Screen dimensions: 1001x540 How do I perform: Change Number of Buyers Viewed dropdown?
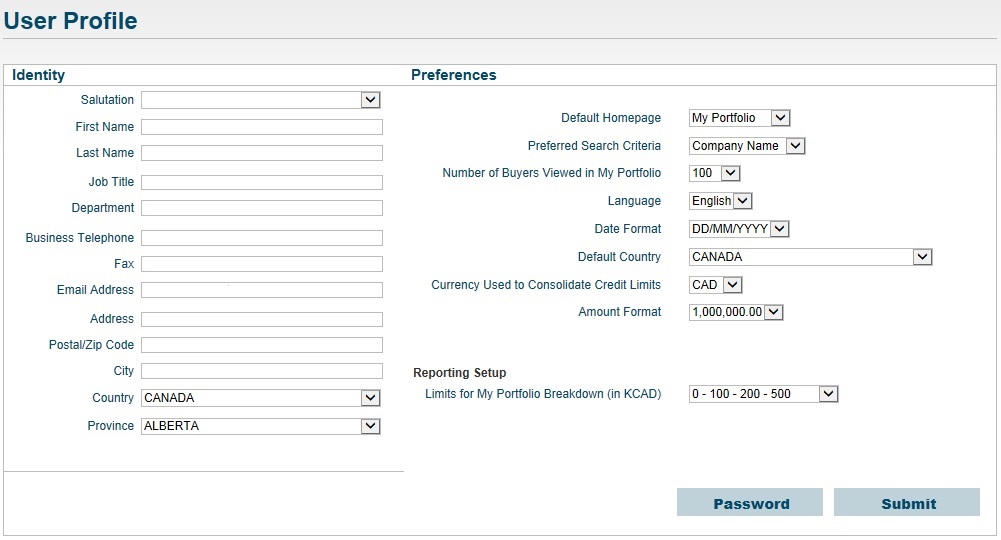point(714,173)
